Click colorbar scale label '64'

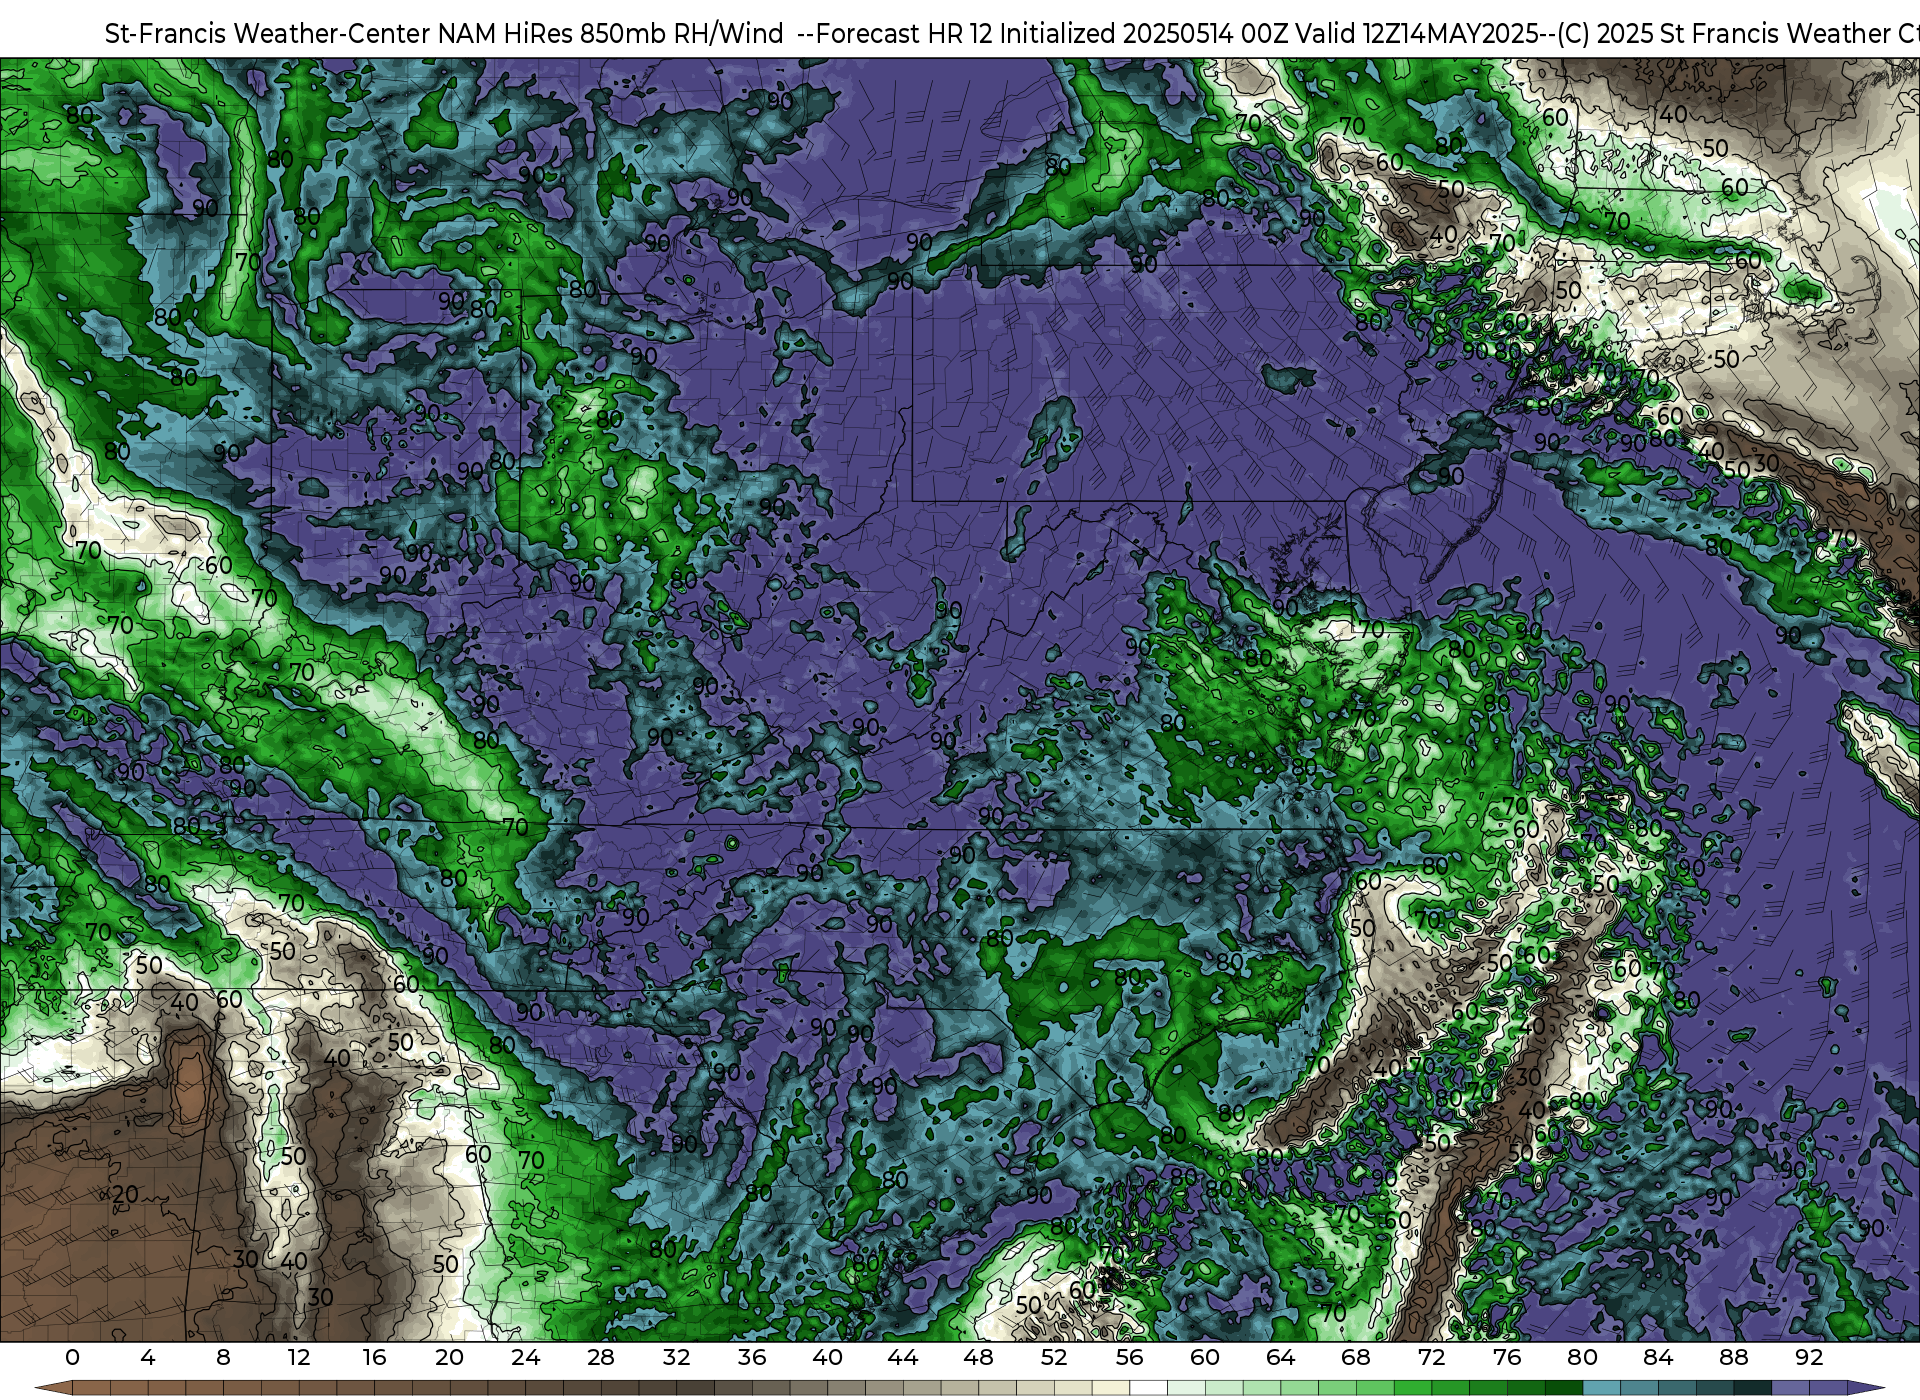tap(1280, 1357)
